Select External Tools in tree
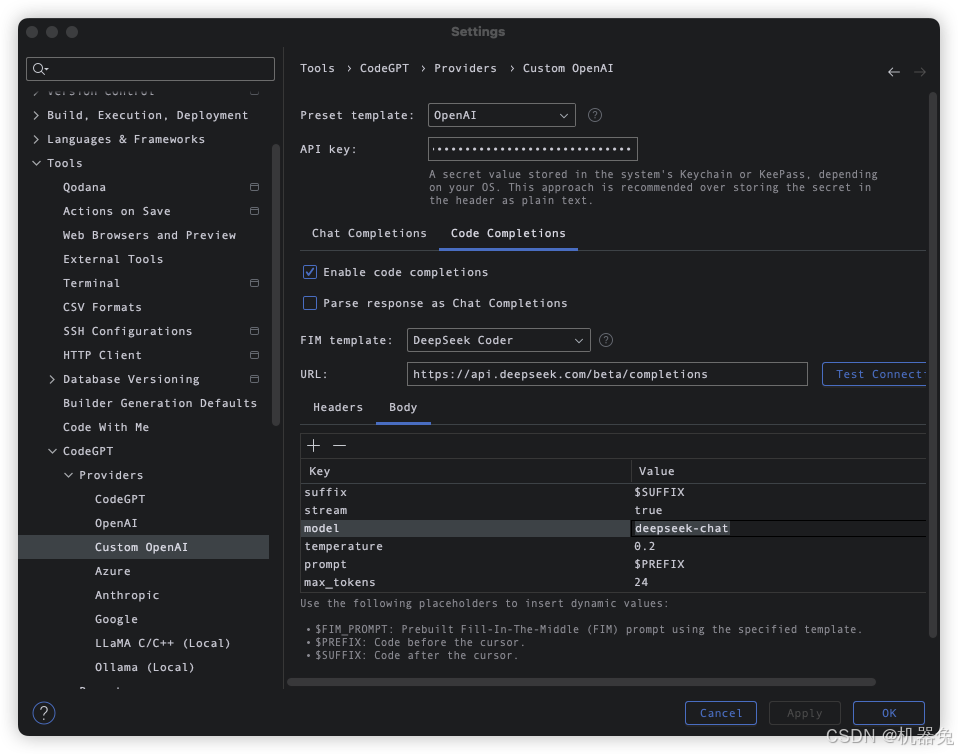This screenshot has width=958, height=754. point(113,259)
